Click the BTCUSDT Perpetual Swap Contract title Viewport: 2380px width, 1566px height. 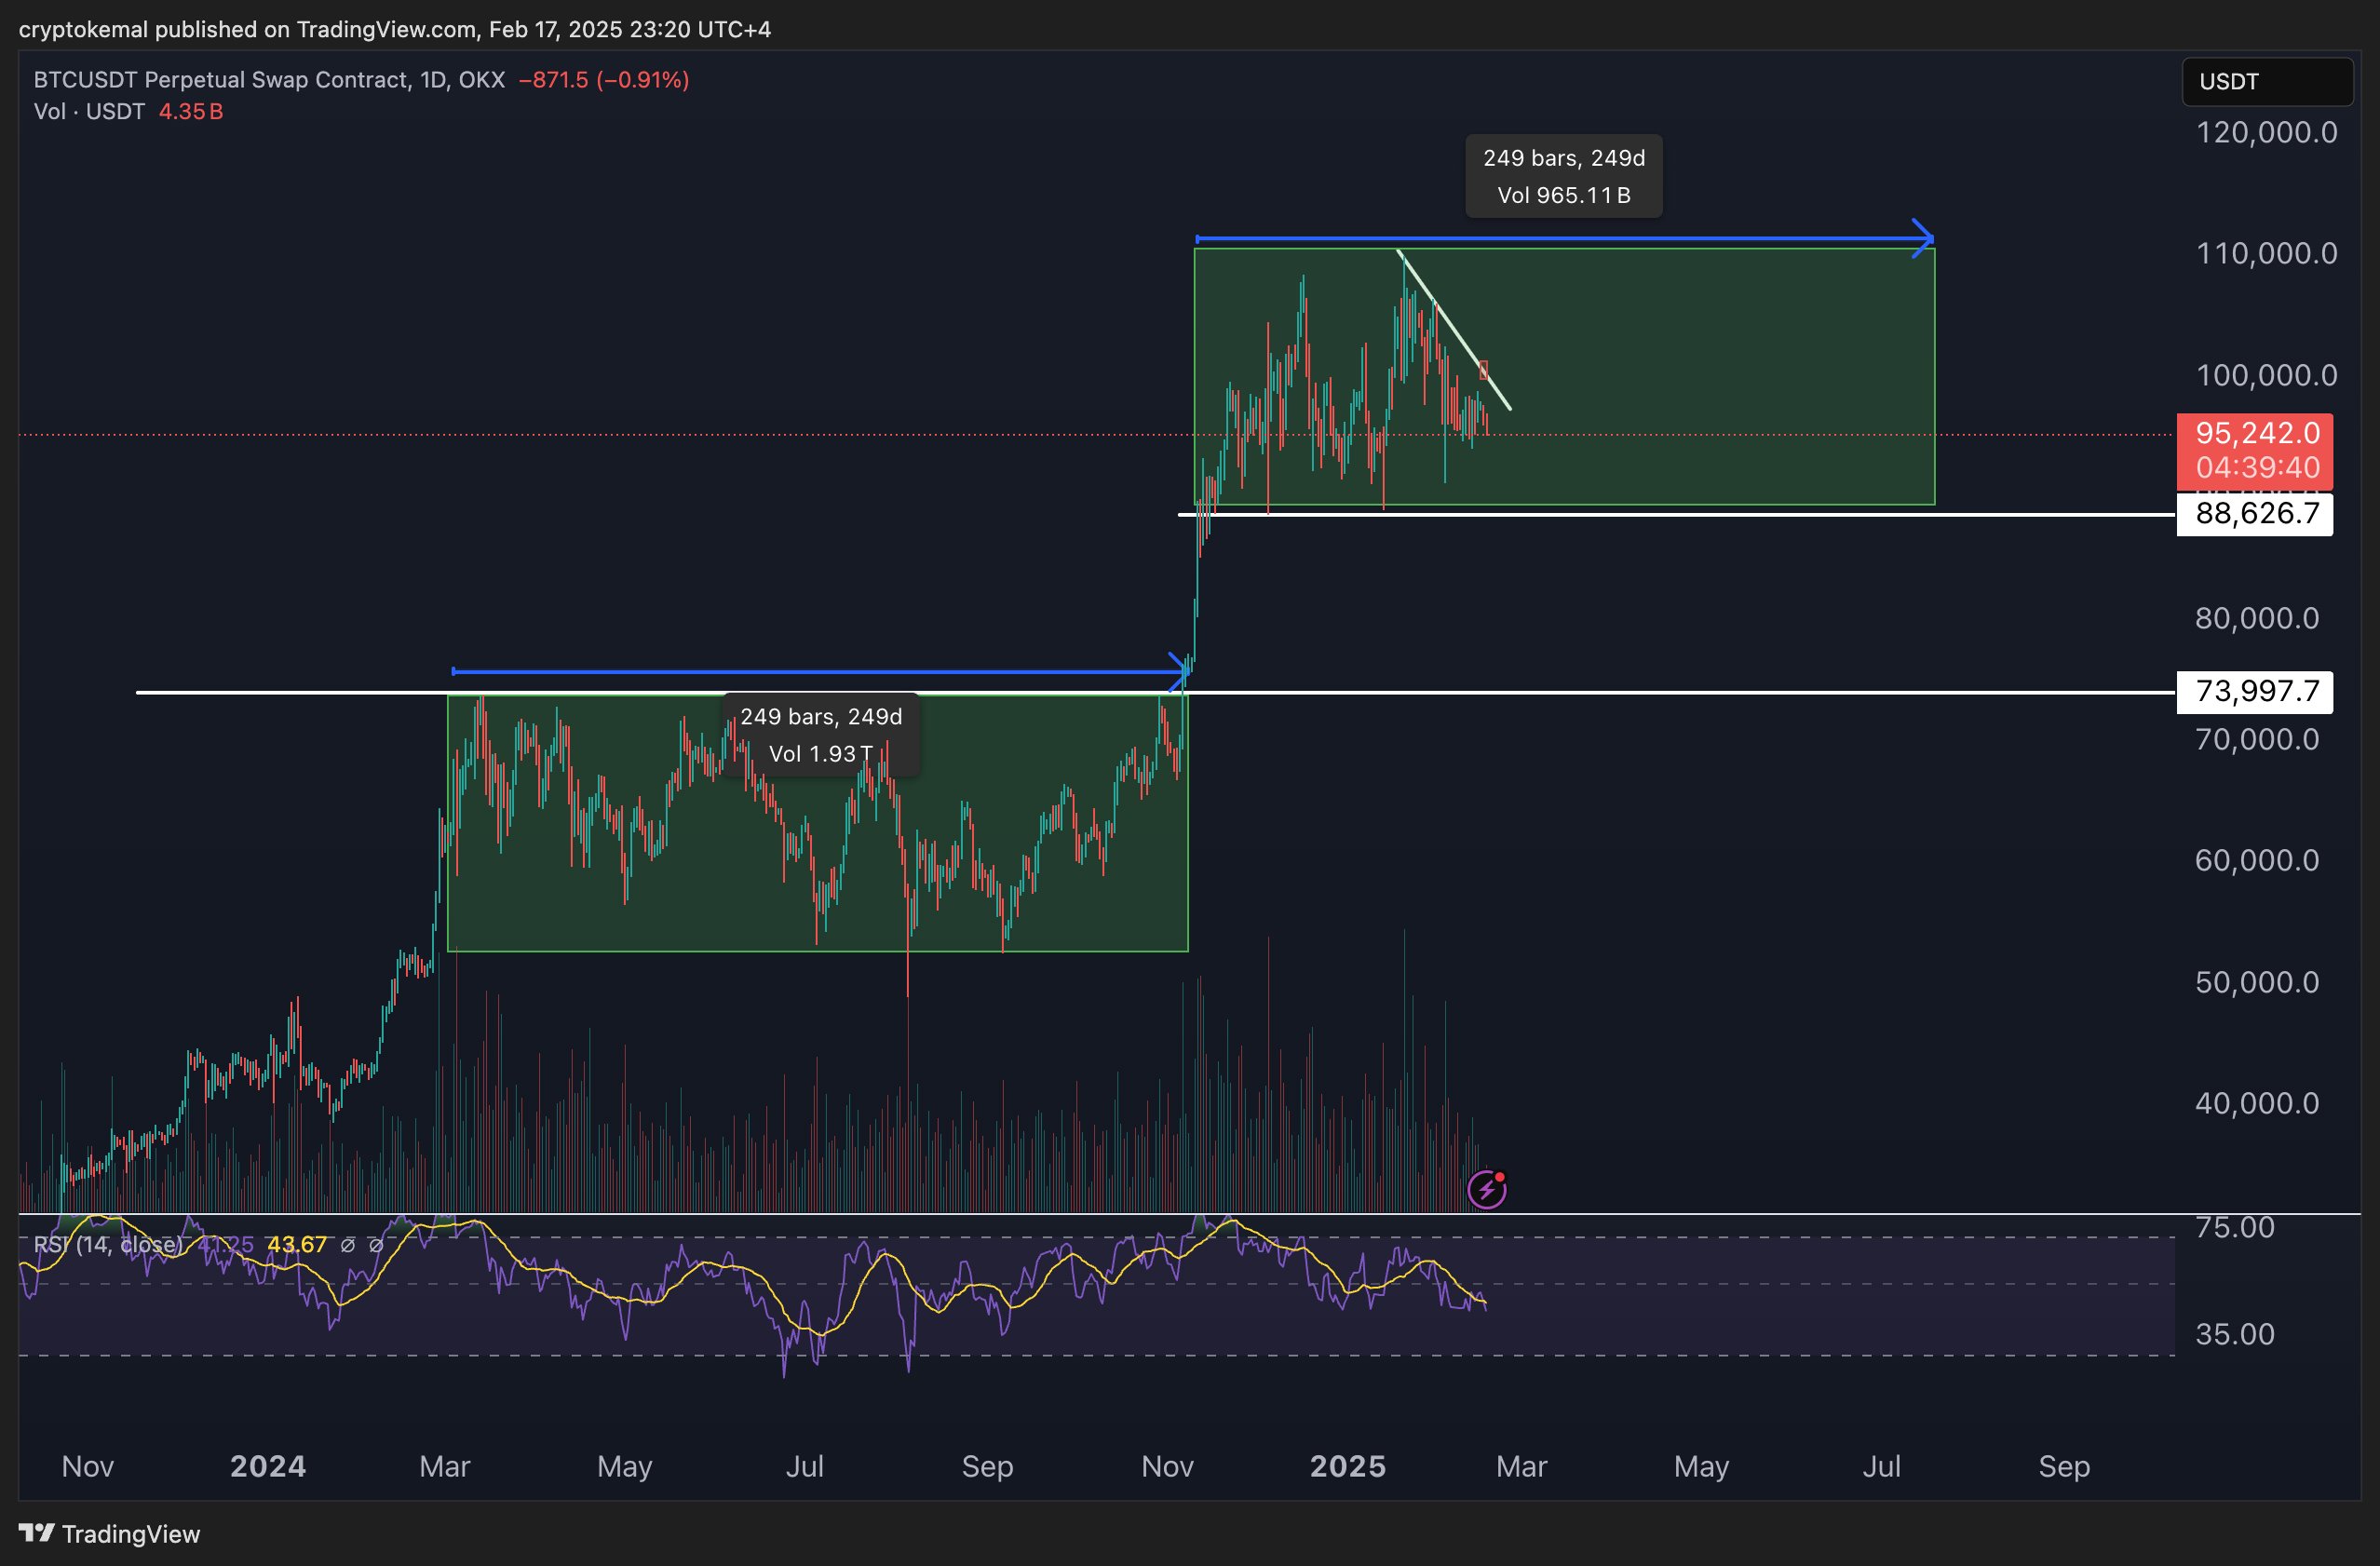click(x=220, y=80)
